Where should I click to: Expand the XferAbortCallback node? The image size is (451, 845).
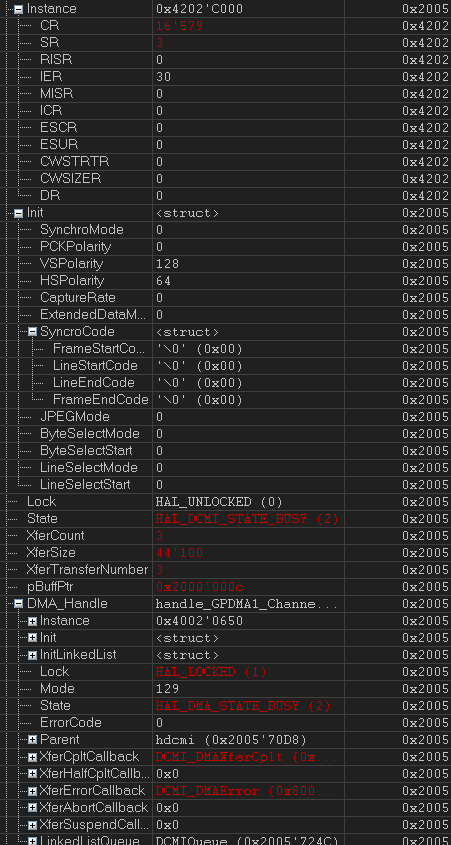[x=32, y=808]
